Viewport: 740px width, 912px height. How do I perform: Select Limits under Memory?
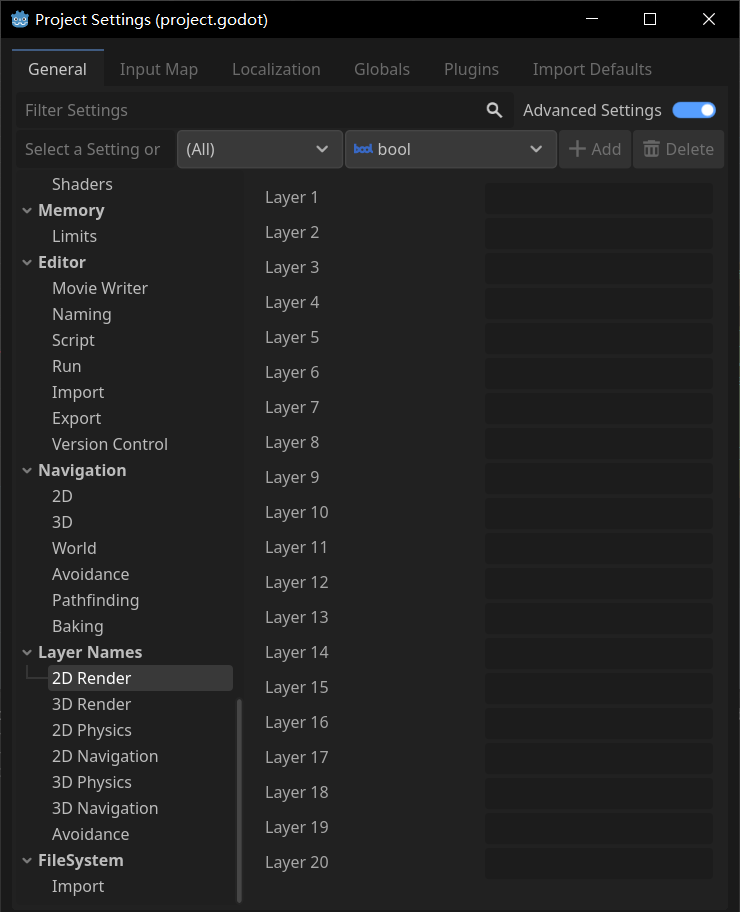pyautogui.click(x=74, y=236)
